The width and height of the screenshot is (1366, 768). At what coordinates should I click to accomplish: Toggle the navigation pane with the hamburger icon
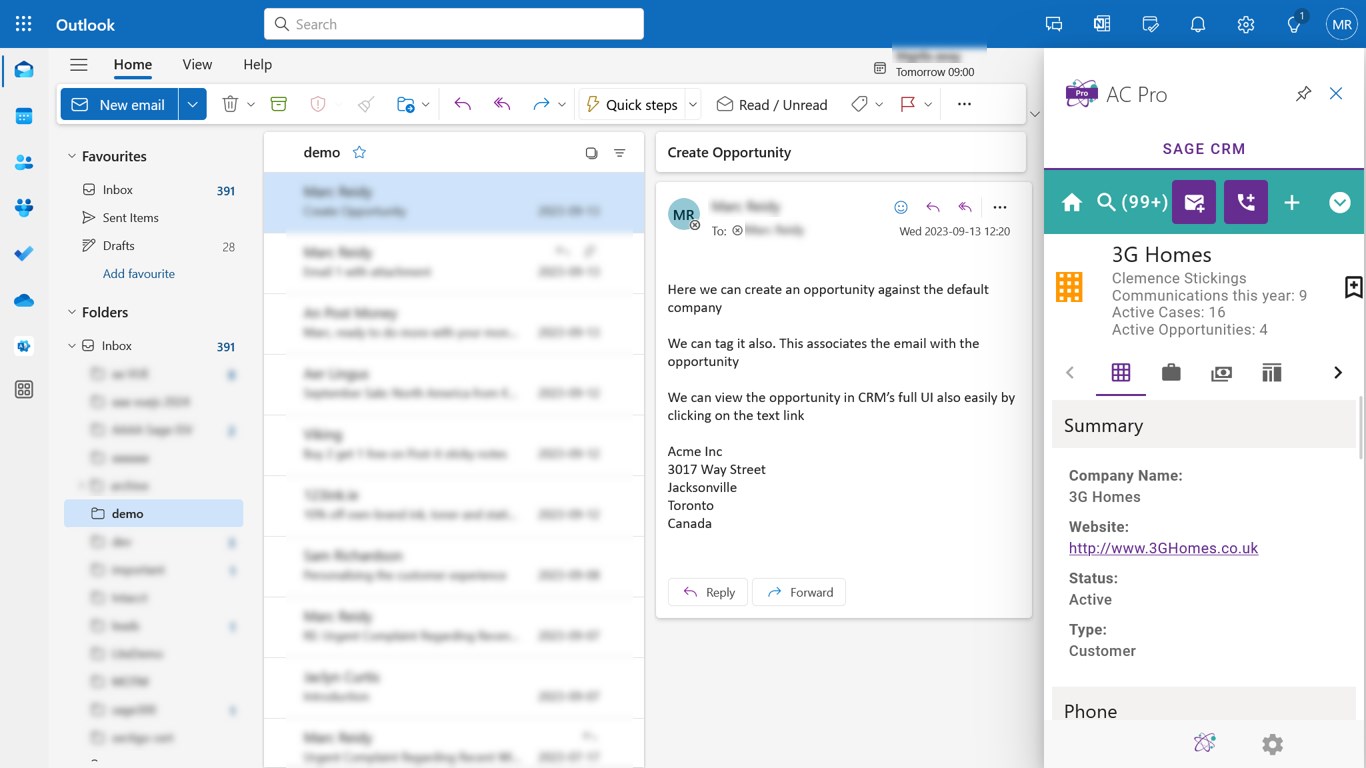[x=79, y=65]
